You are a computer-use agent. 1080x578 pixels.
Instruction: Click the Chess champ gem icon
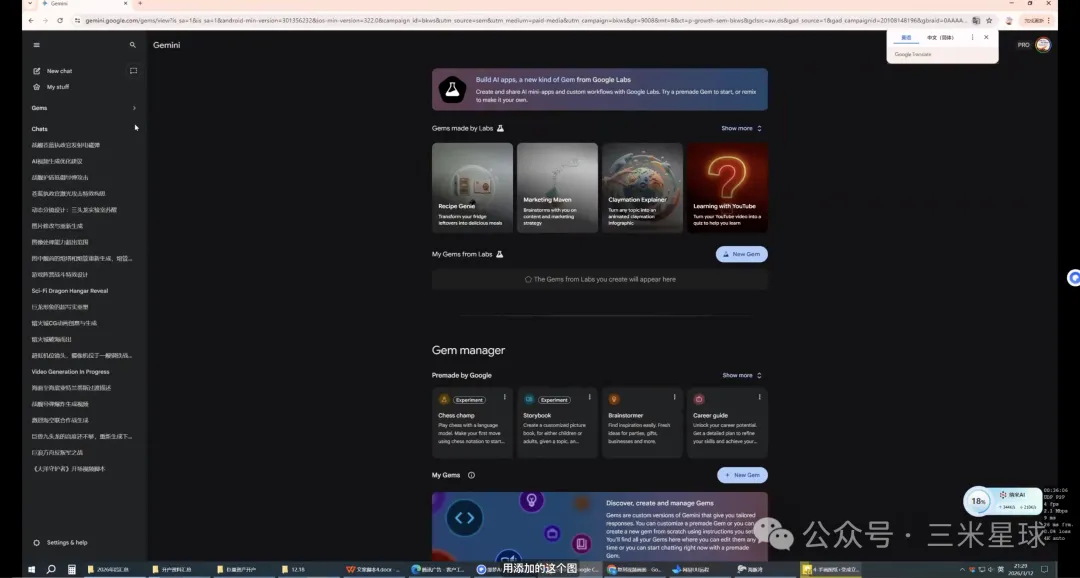tap(444, 399)
